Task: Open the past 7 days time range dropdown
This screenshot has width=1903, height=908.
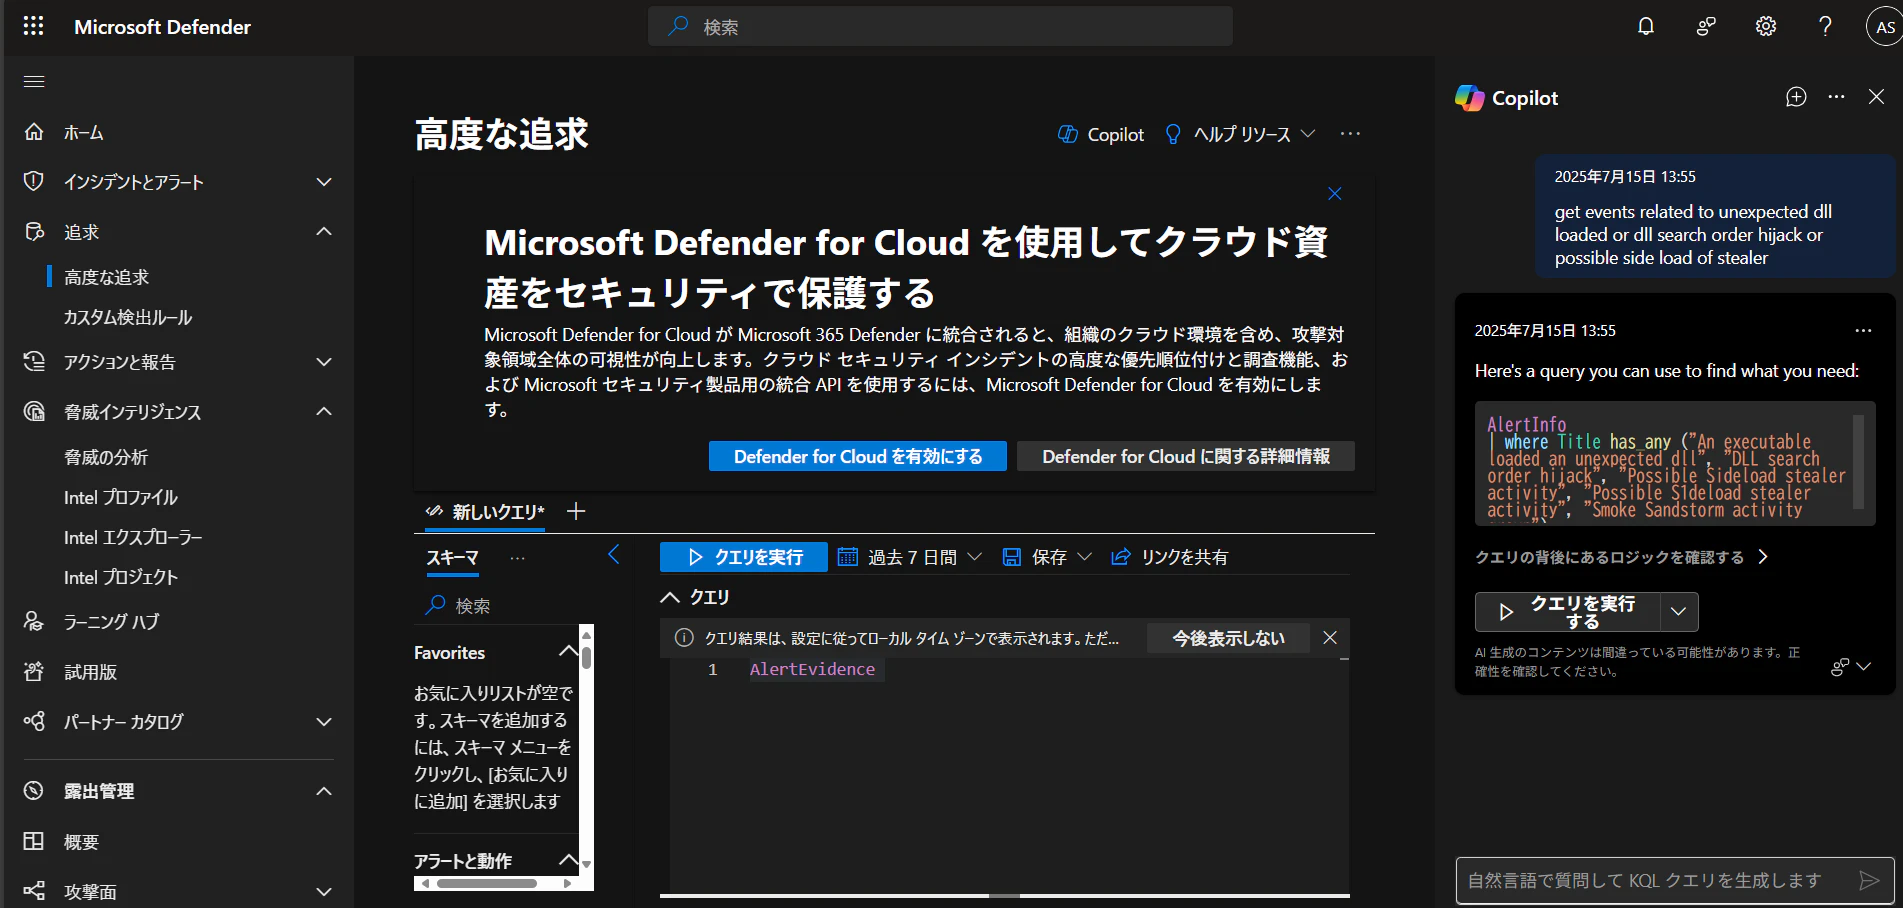Action: pyautogui.click(x=909, y=557)
